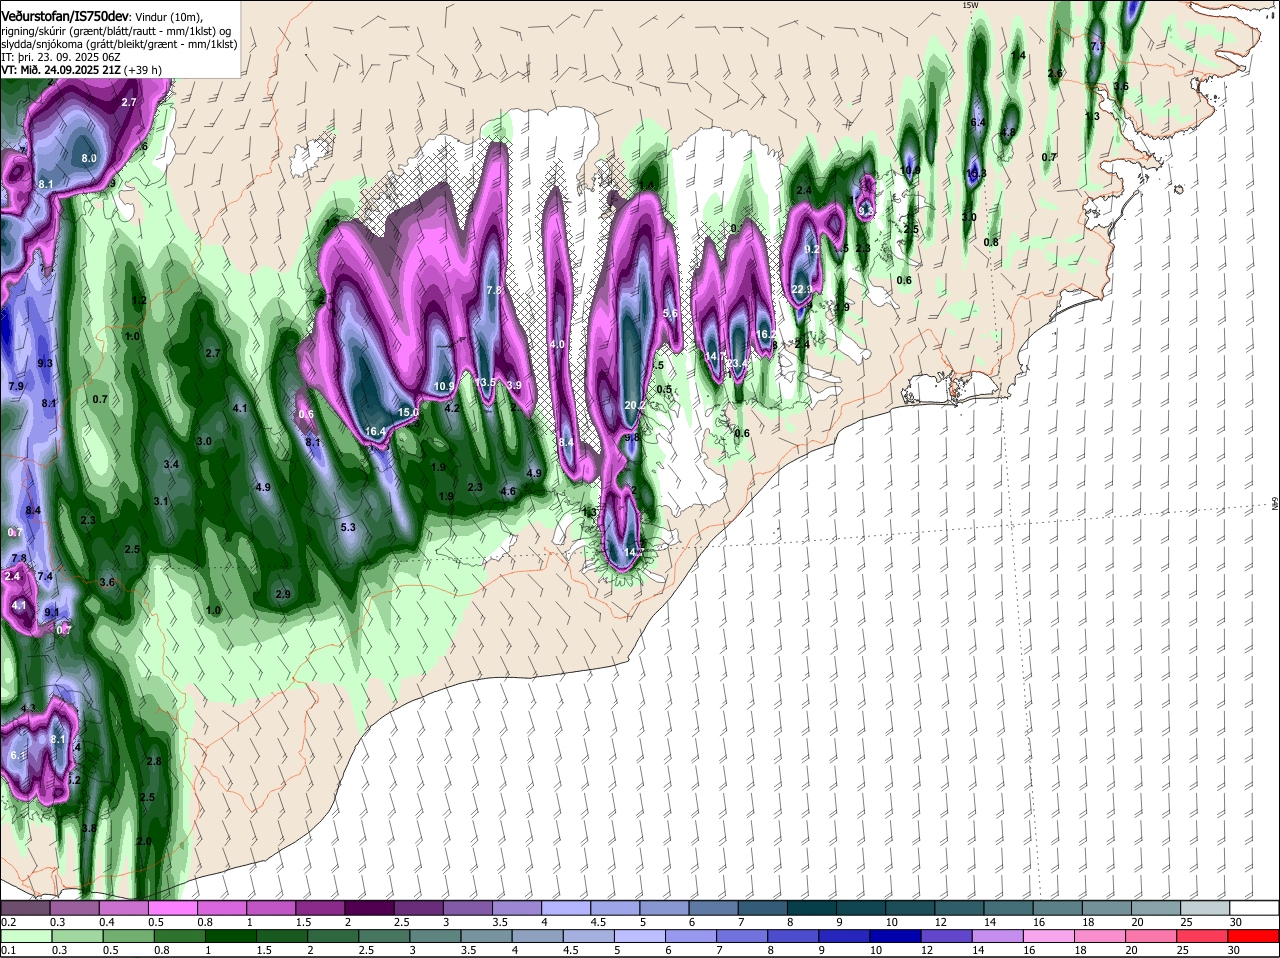Click the 4.2 value on the map
Image resolution: width=1280 pixels, height=958 pixels.
click(452, 408)
